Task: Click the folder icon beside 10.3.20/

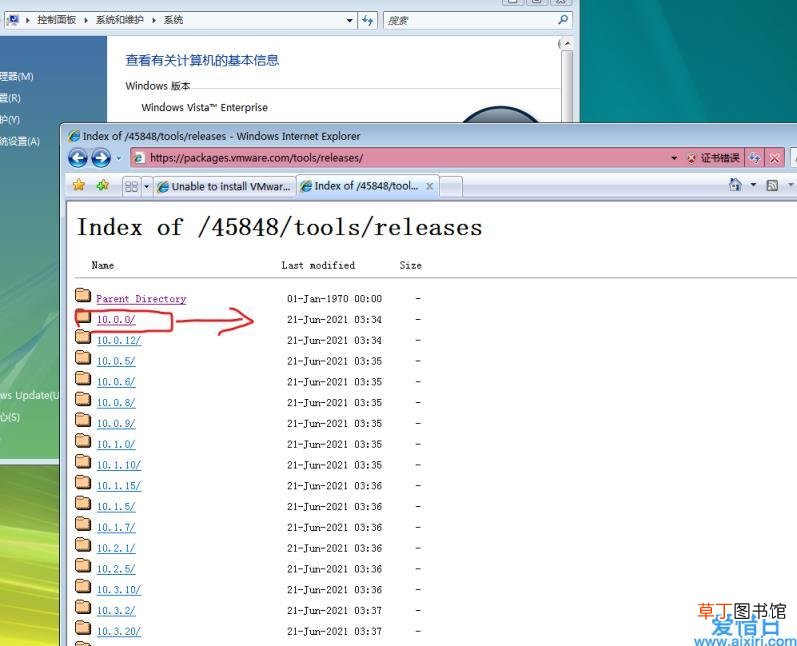Action: [x=83, y=628]
